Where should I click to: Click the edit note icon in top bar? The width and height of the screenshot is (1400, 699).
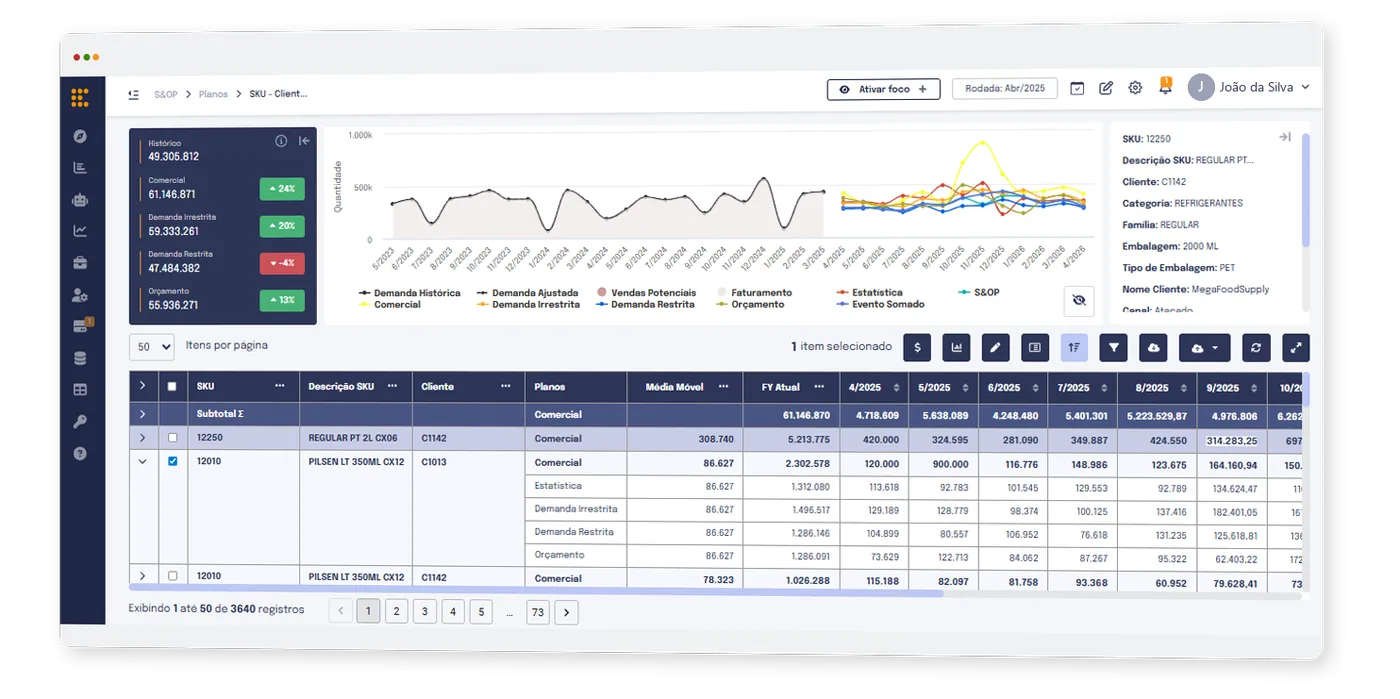(x=1106, y=88)
